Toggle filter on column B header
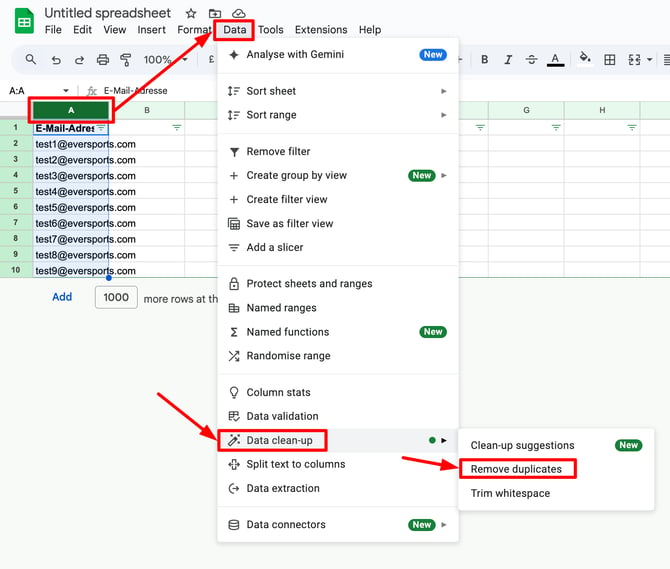670x569 pixels. coord(176,128)
